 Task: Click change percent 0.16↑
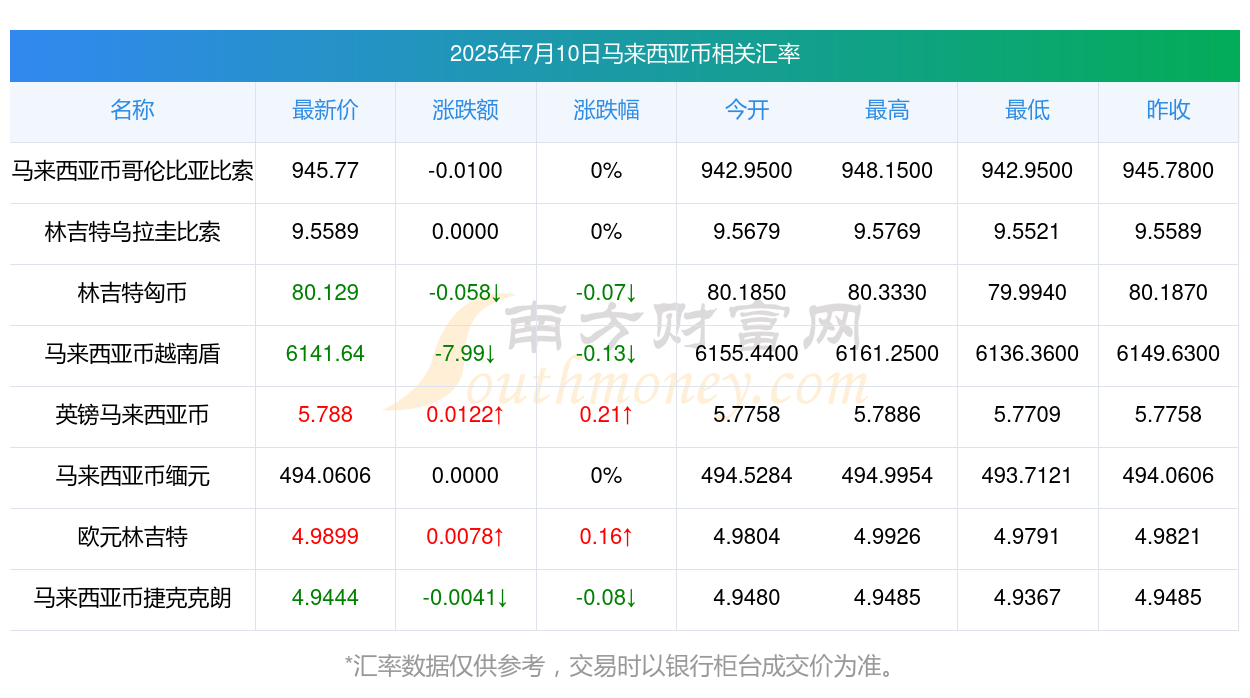point(606,537)
